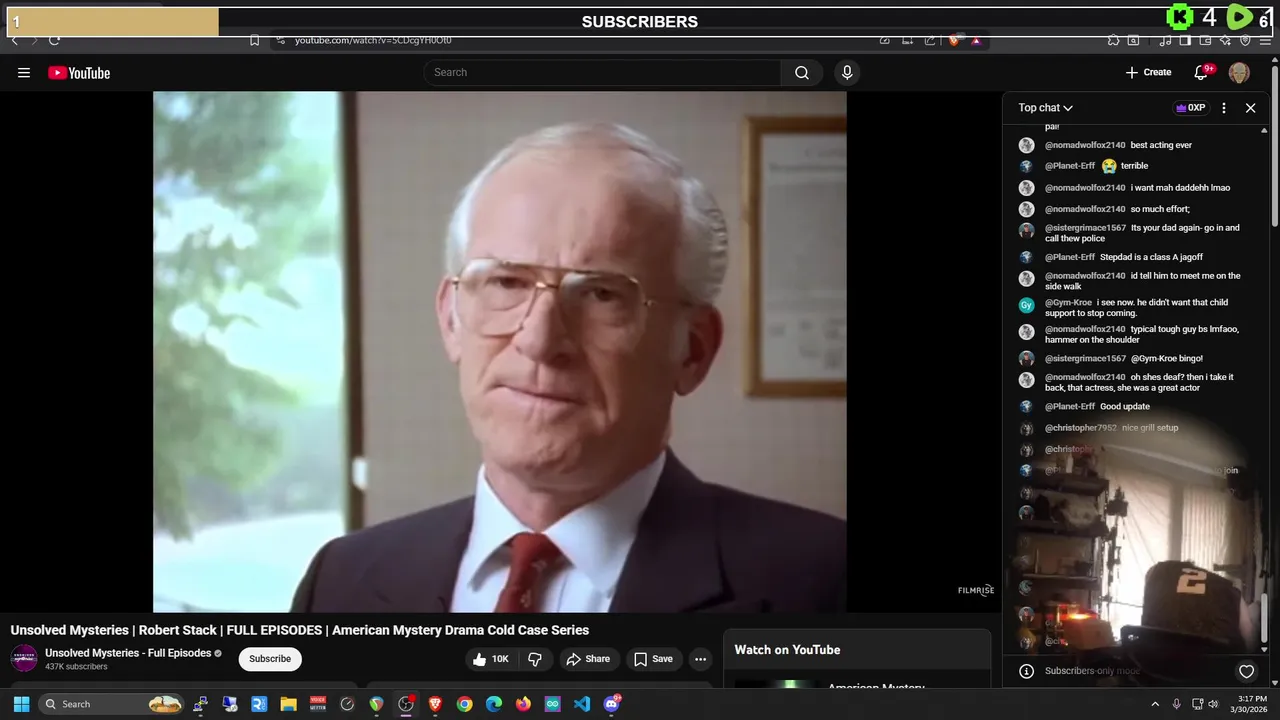Open Unsolved Mysteries - Full Episodes channel link
This screenshot has height=720, width=1280.
[128, 653]
